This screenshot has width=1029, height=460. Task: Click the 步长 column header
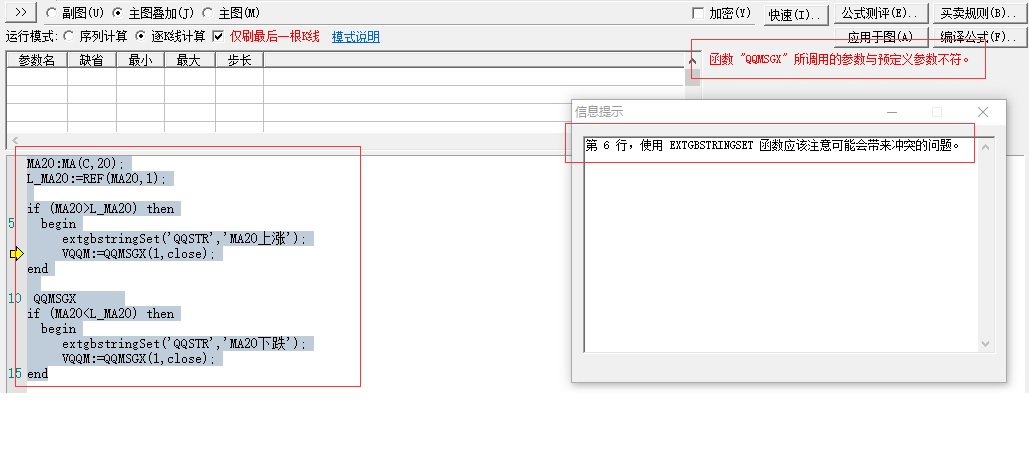(239, 60)
